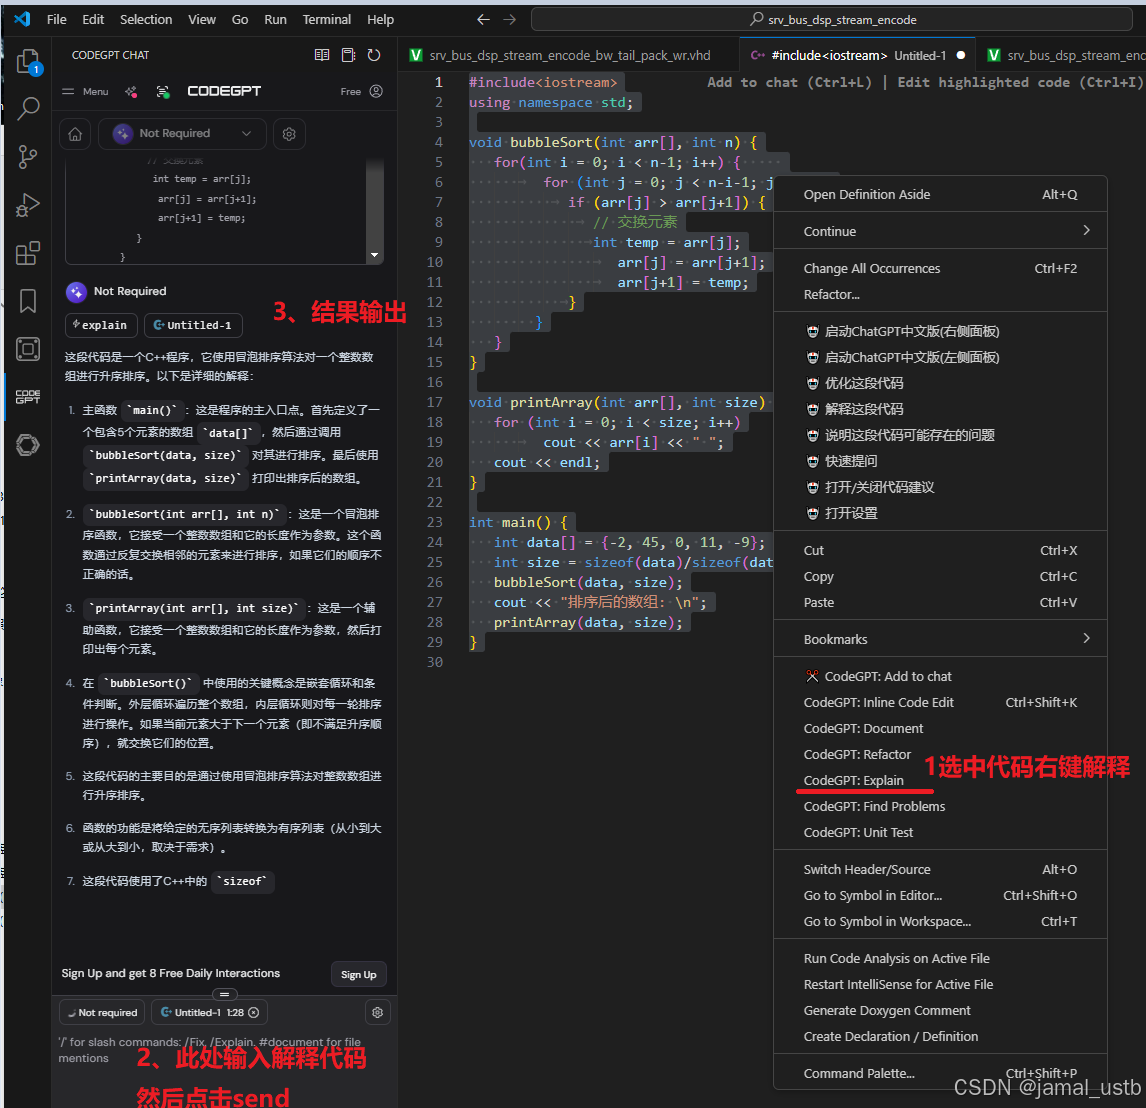The image size is (1146, 1108).
Task: Click the VS Code logo icon
Action: [x=21, y=19]
